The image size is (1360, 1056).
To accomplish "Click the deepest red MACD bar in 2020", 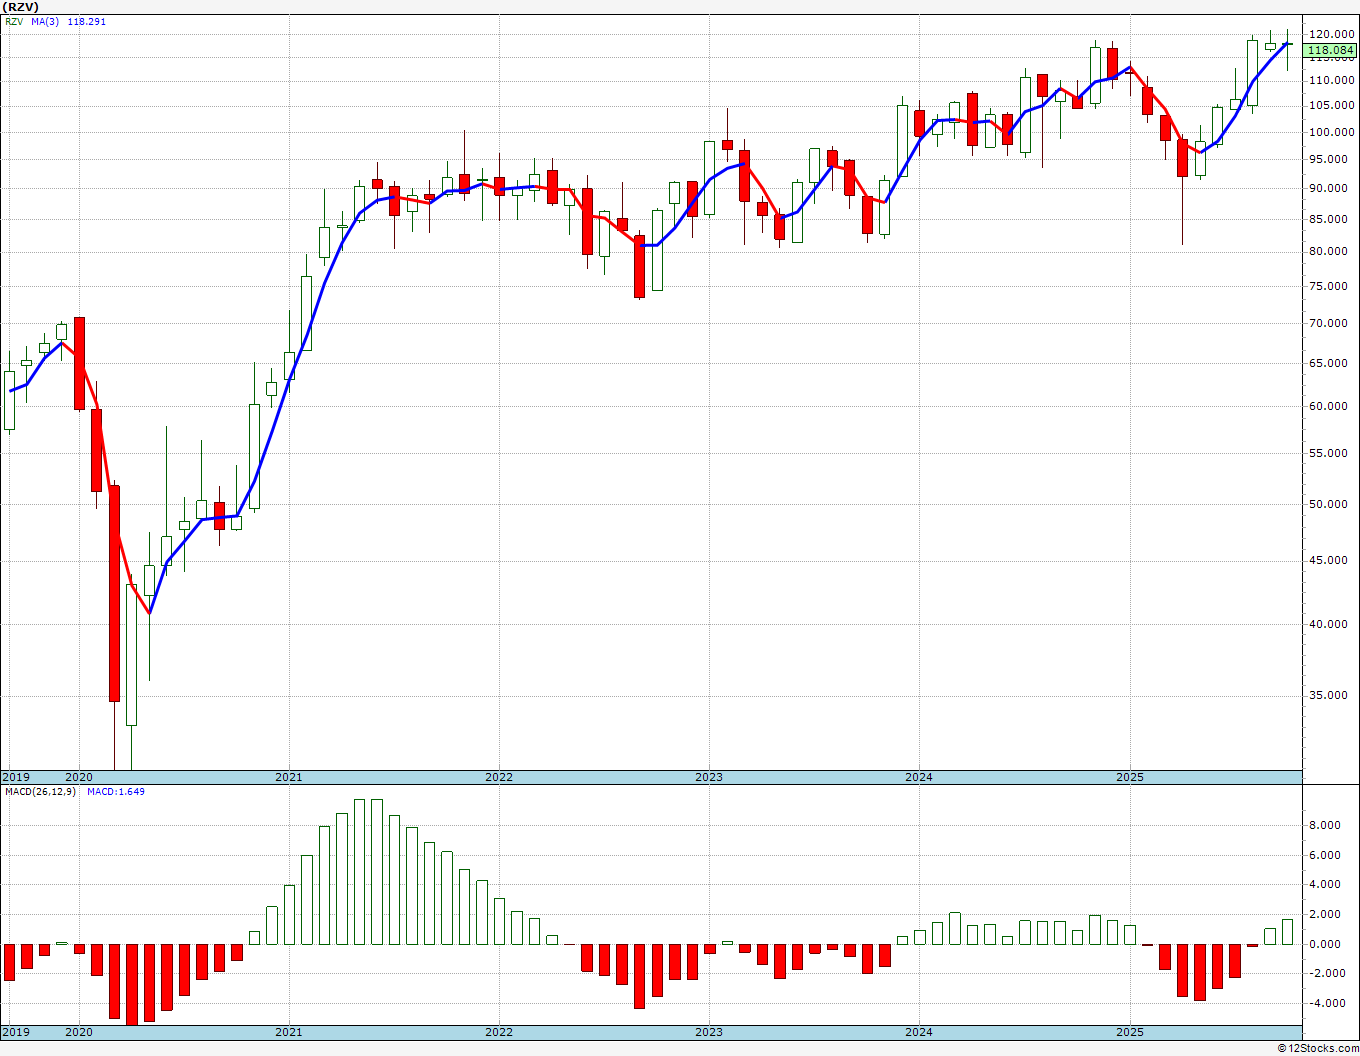I will click(132, 984).
